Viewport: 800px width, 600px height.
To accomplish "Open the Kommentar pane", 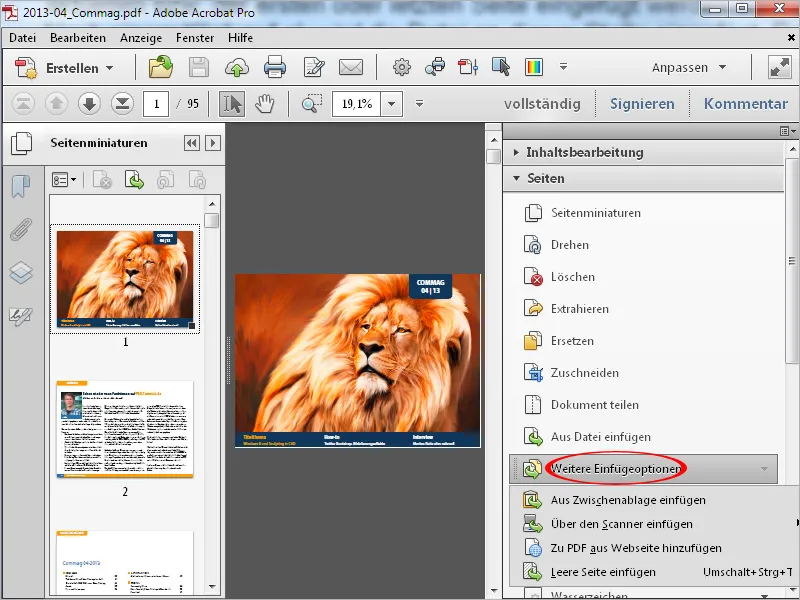I will pyautogui.click(x=745, y=104).
